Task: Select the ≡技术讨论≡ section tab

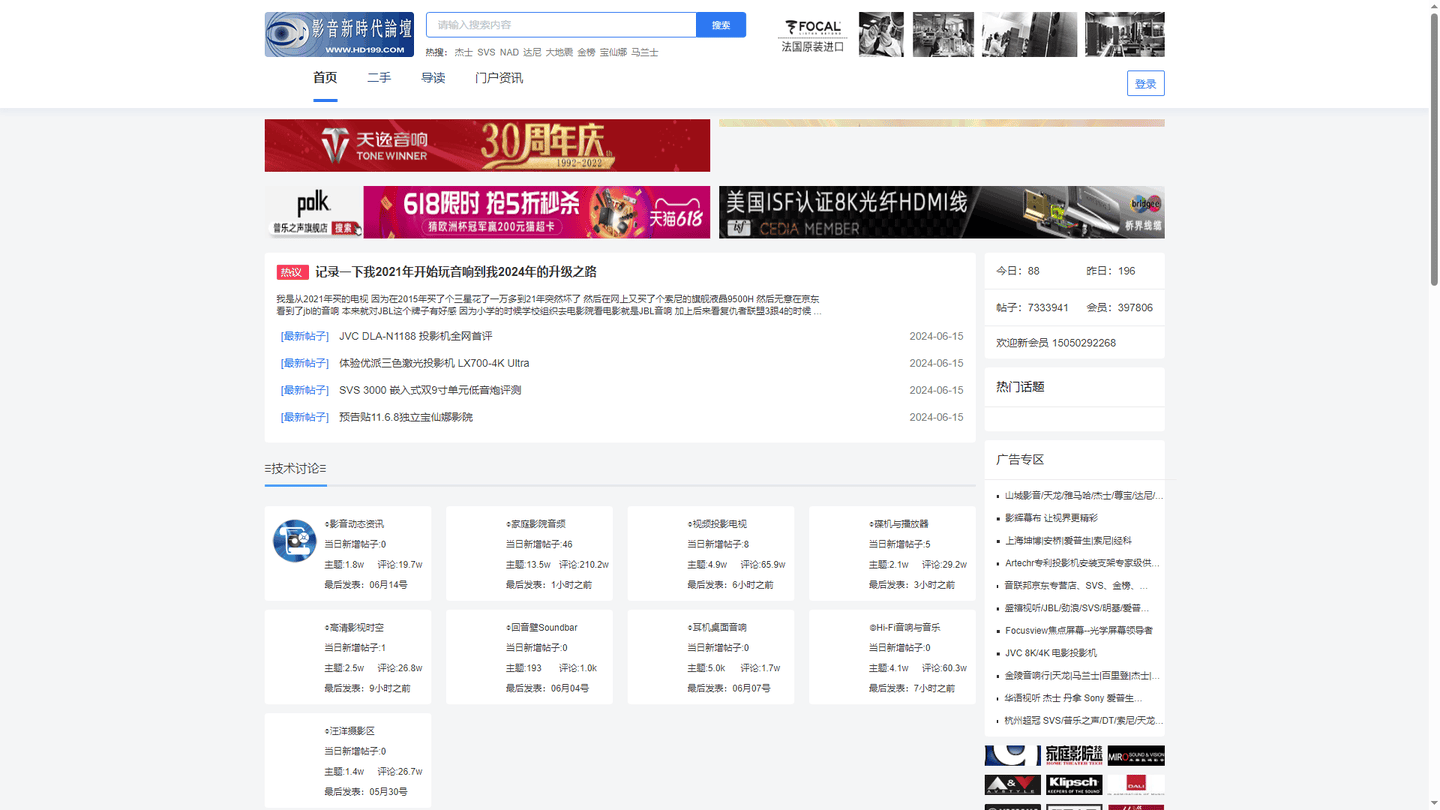Action: point(295,468)
